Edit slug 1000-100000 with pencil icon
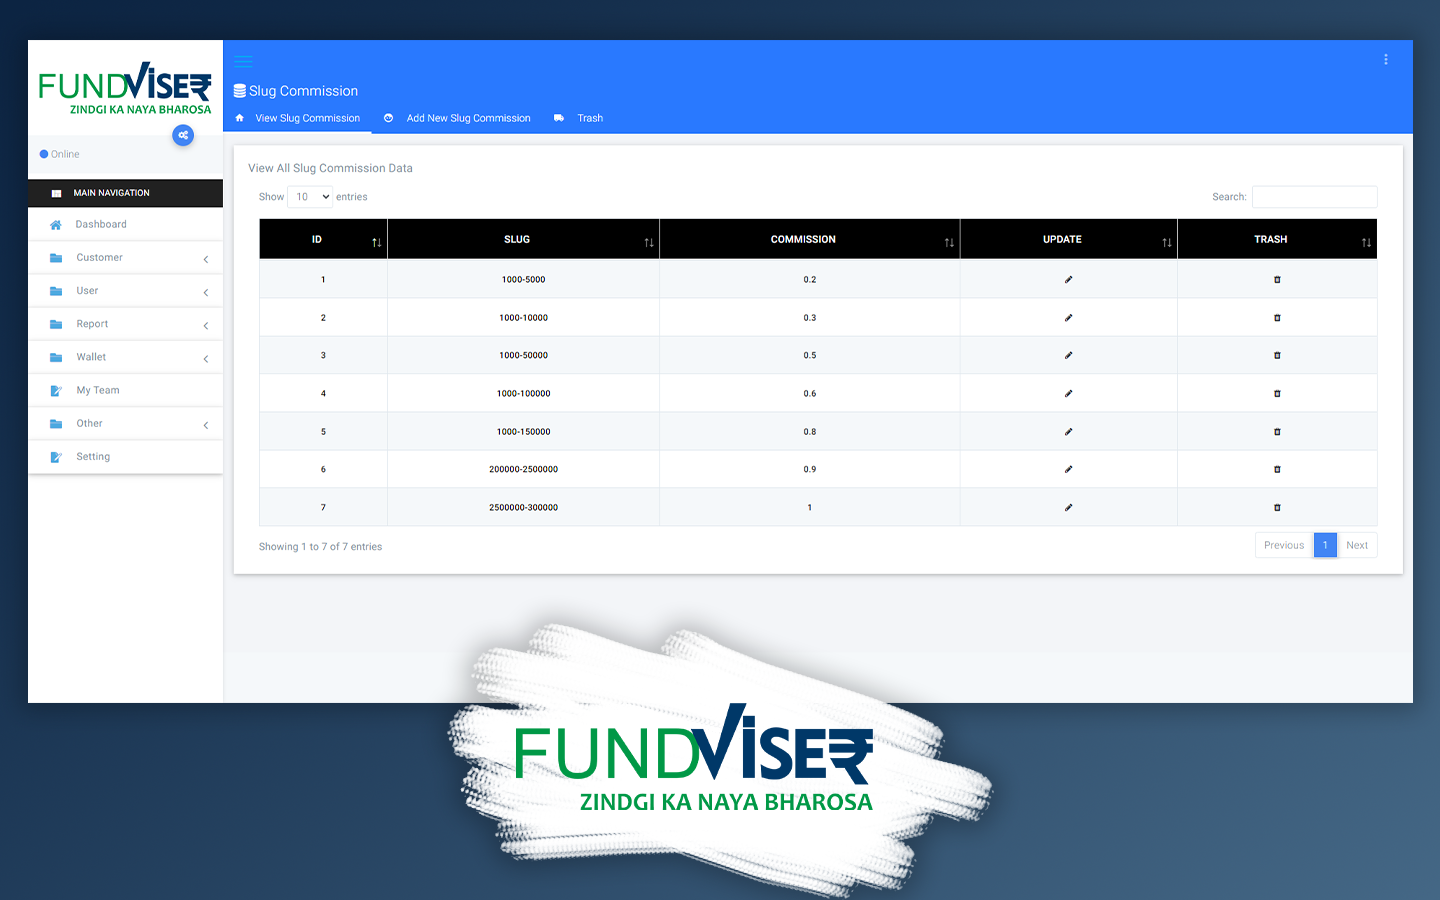 tap(1068, 393)
